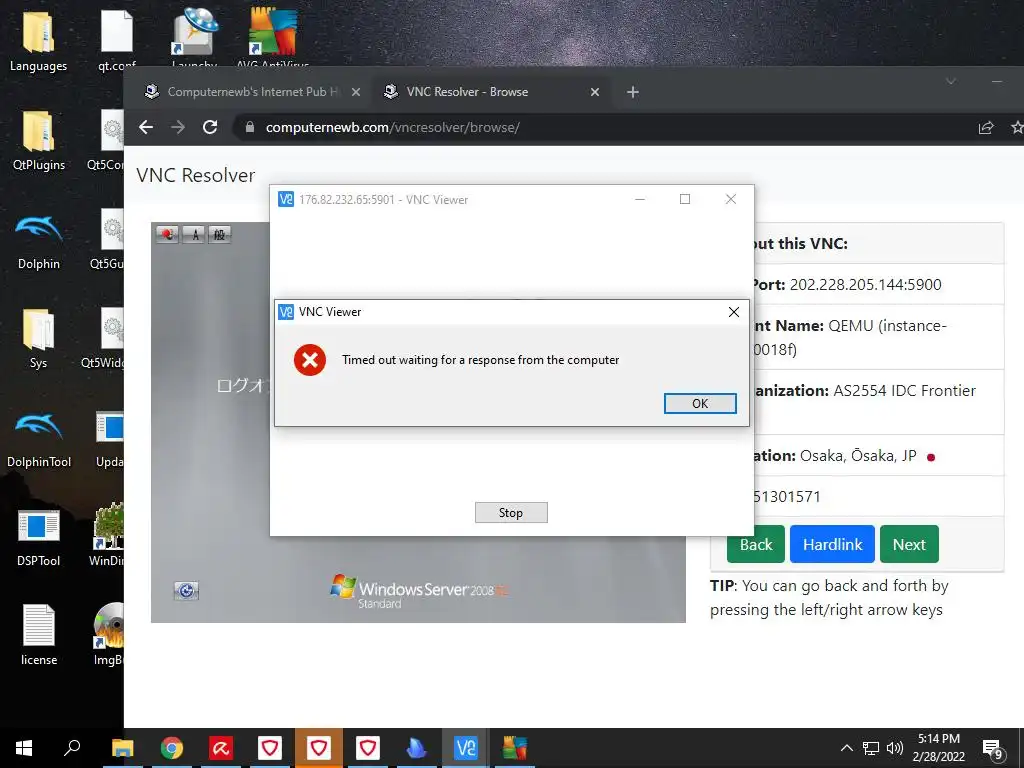The width and height of the screenshot is (1024, 768).
Task: Click the error text "Timed out waiting for a response"
Action: point(480,360)
